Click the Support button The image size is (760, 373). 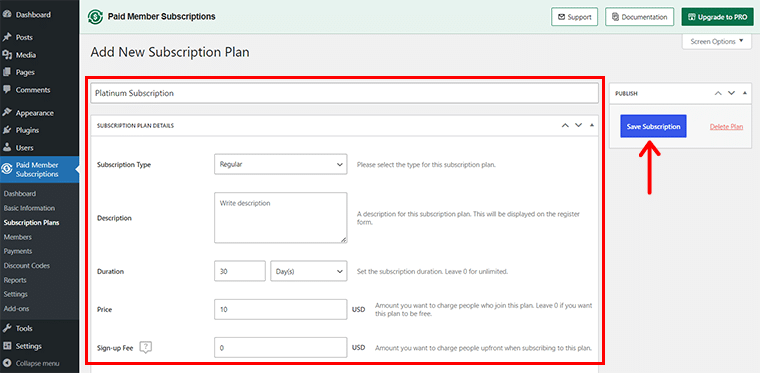coord(574,17)
